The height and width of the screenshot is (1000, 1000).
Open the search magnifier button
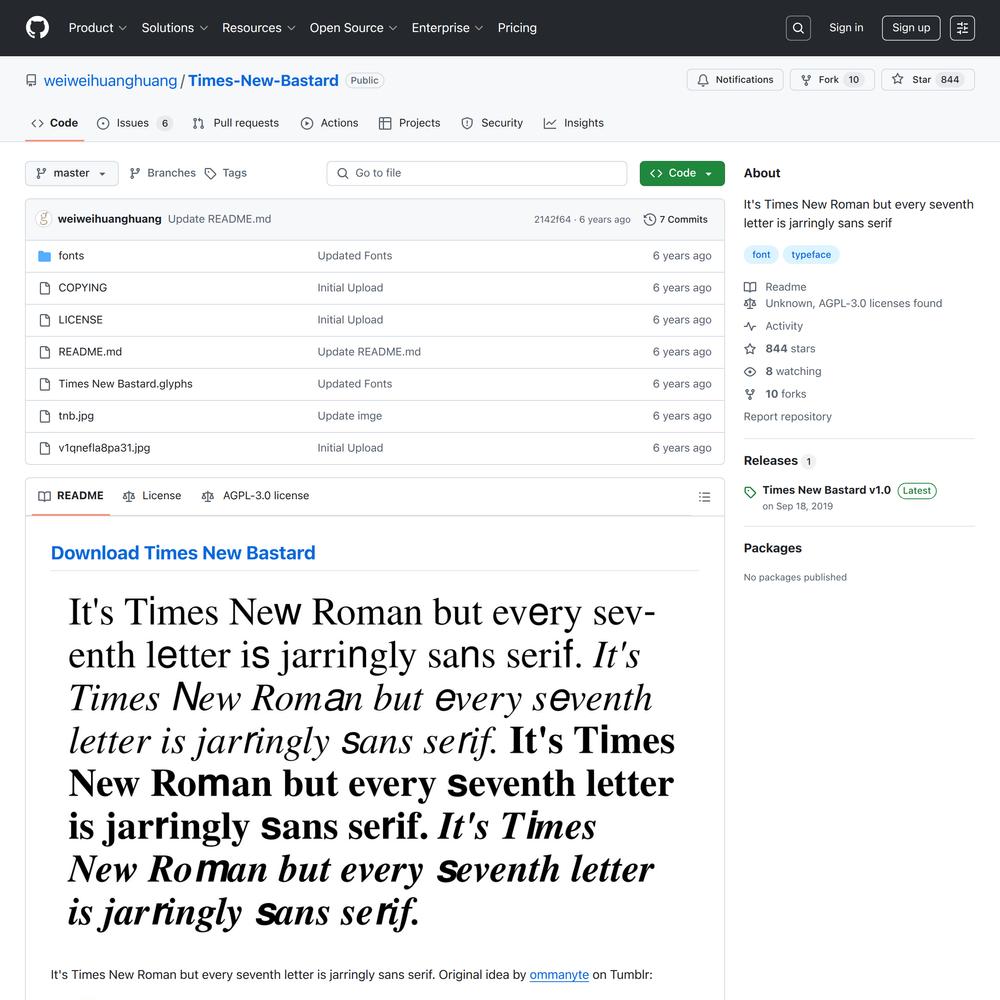[x=798, y=28]
